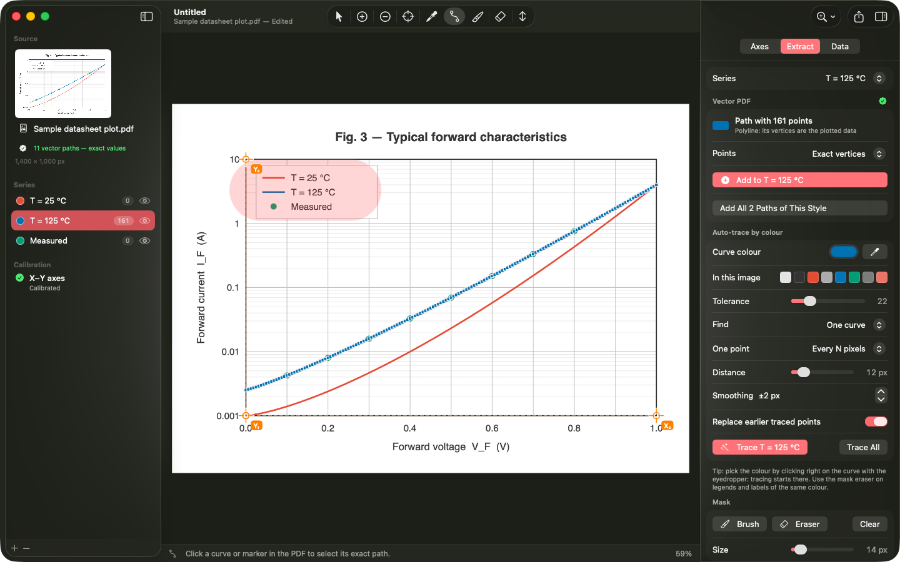The image size is (900, 562).
Task: Pick the salmon swatch under In this image
Action: pos(882,277)
